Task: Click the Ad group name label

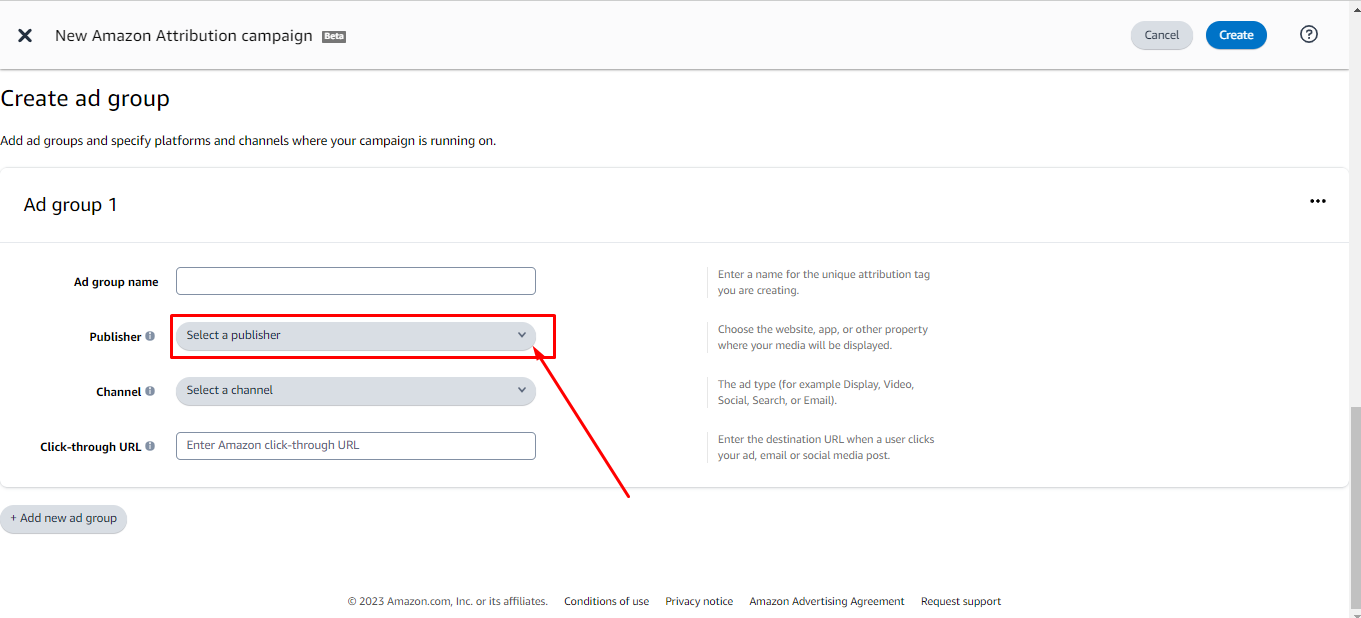Action: 116,282
